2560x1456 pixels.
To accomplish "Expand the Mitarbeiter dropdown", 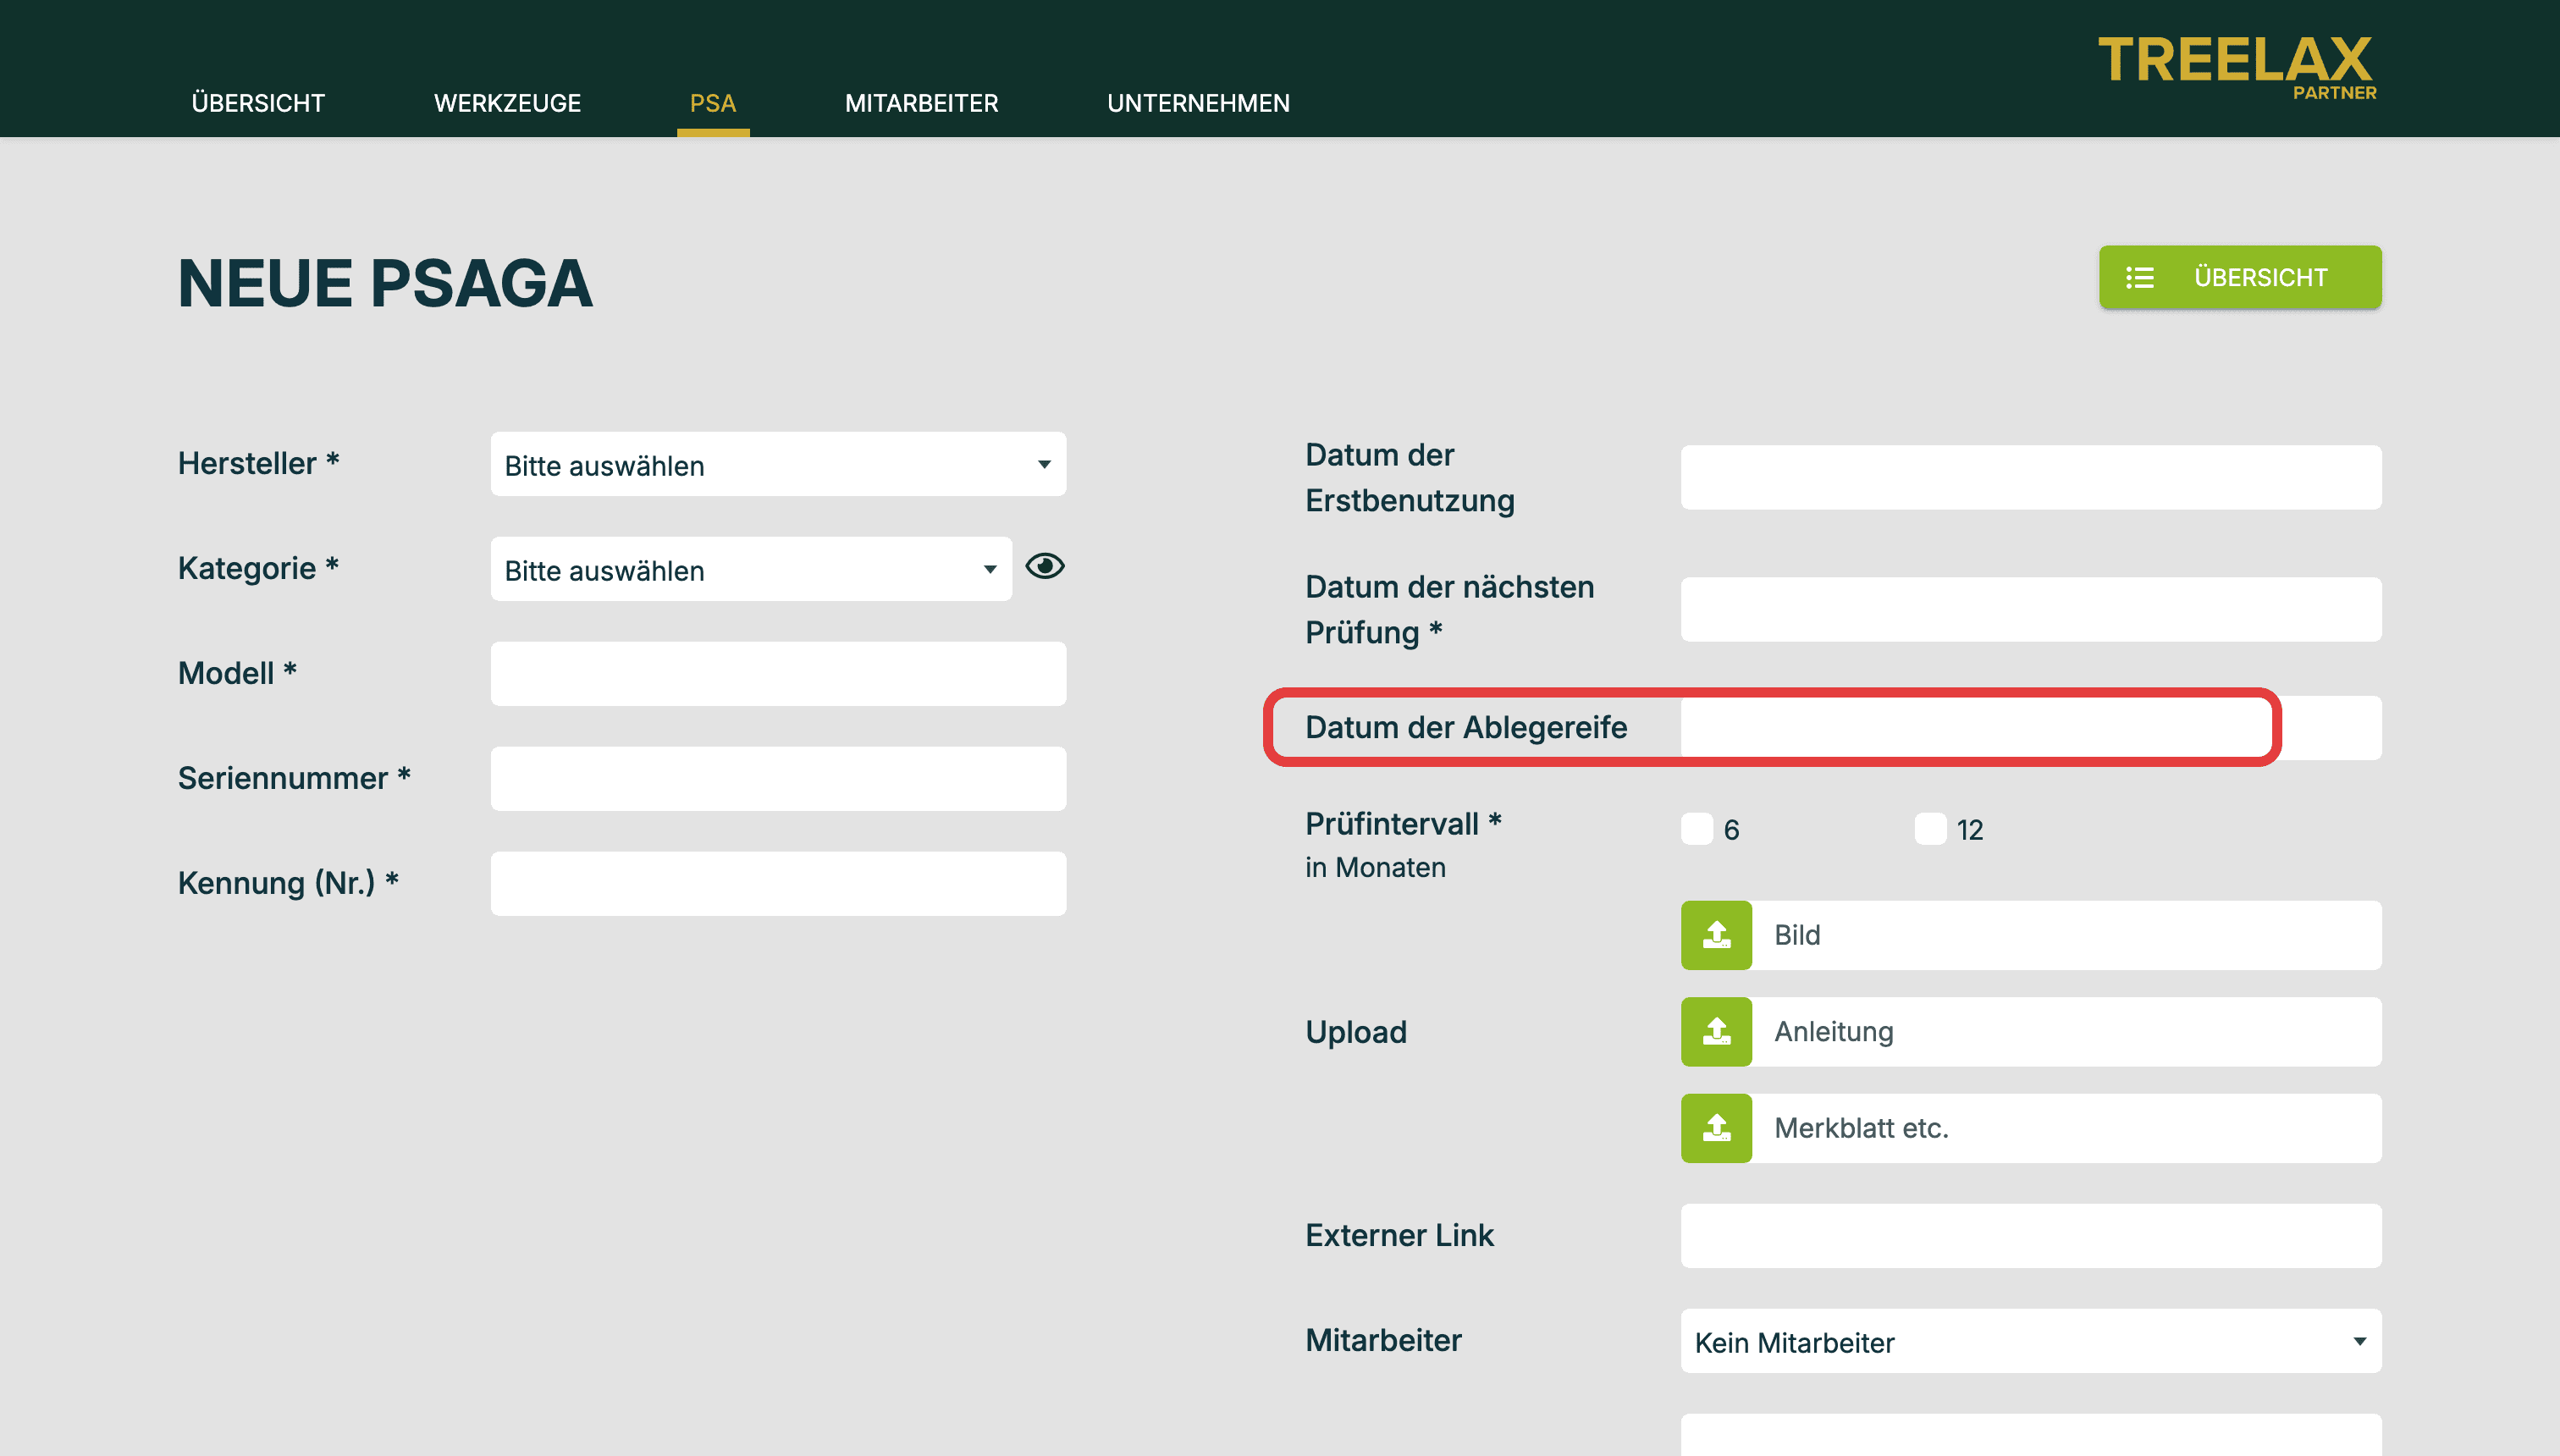I will [2031, 1341].
